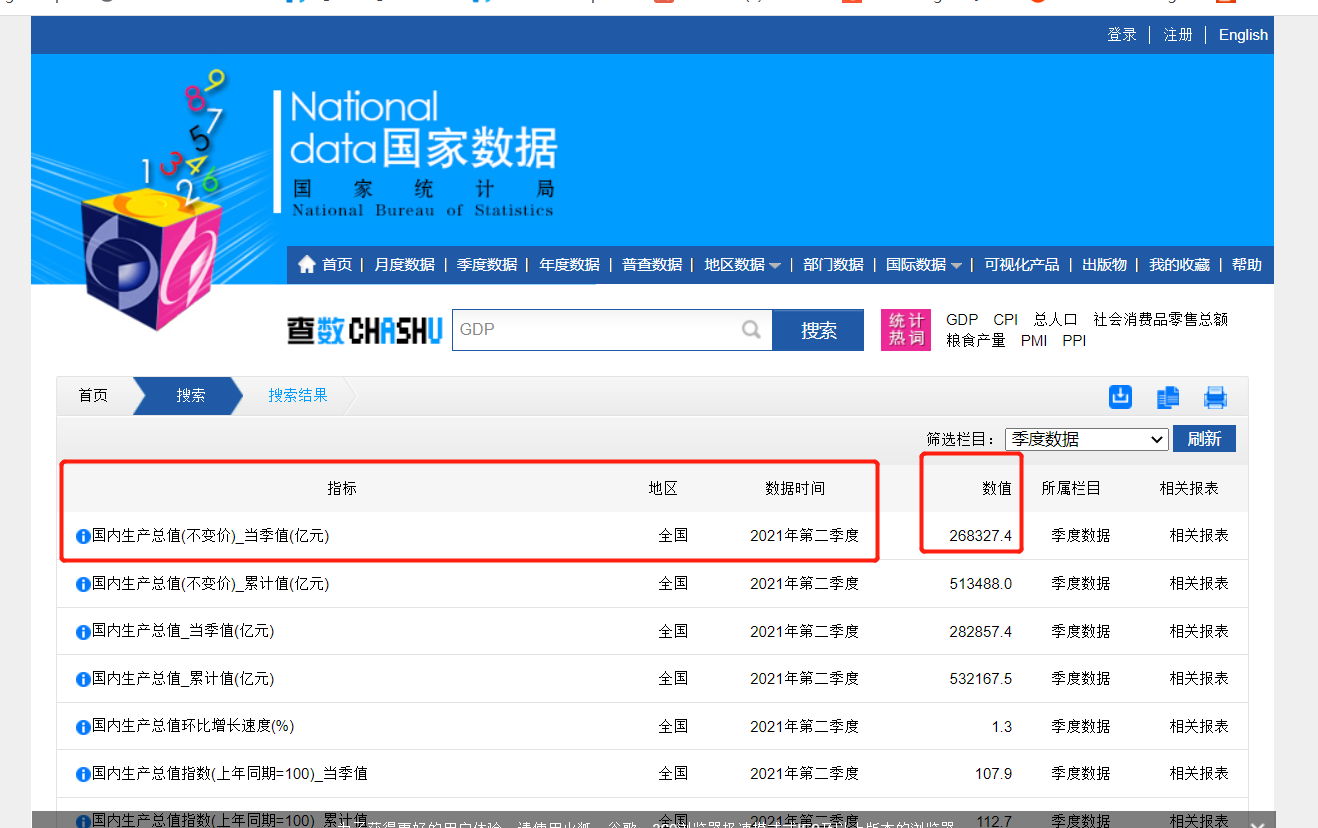Click 搜索结果 breadcrumb item
This screenshot has height=828, width=1318.
pos(298,396)
